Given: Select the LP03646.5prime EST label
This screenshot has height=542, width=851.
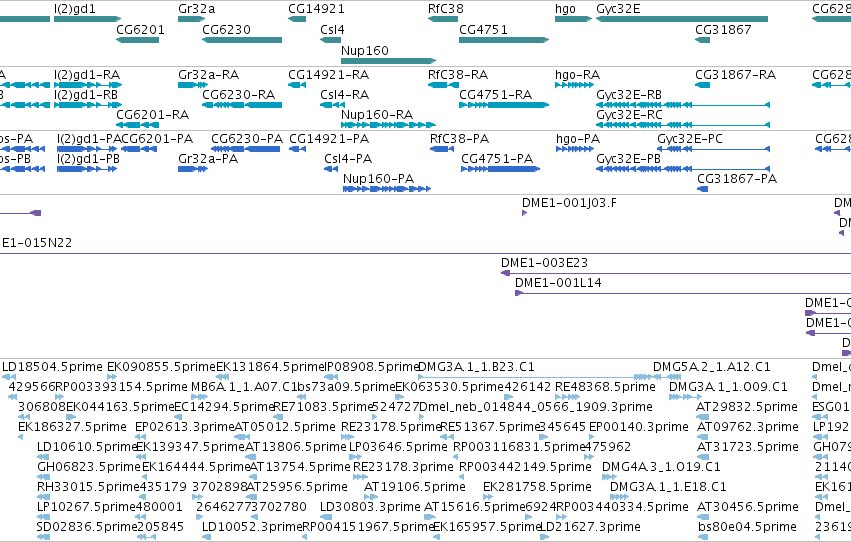Looking at the screenshot, I should [x=398, y=447].
